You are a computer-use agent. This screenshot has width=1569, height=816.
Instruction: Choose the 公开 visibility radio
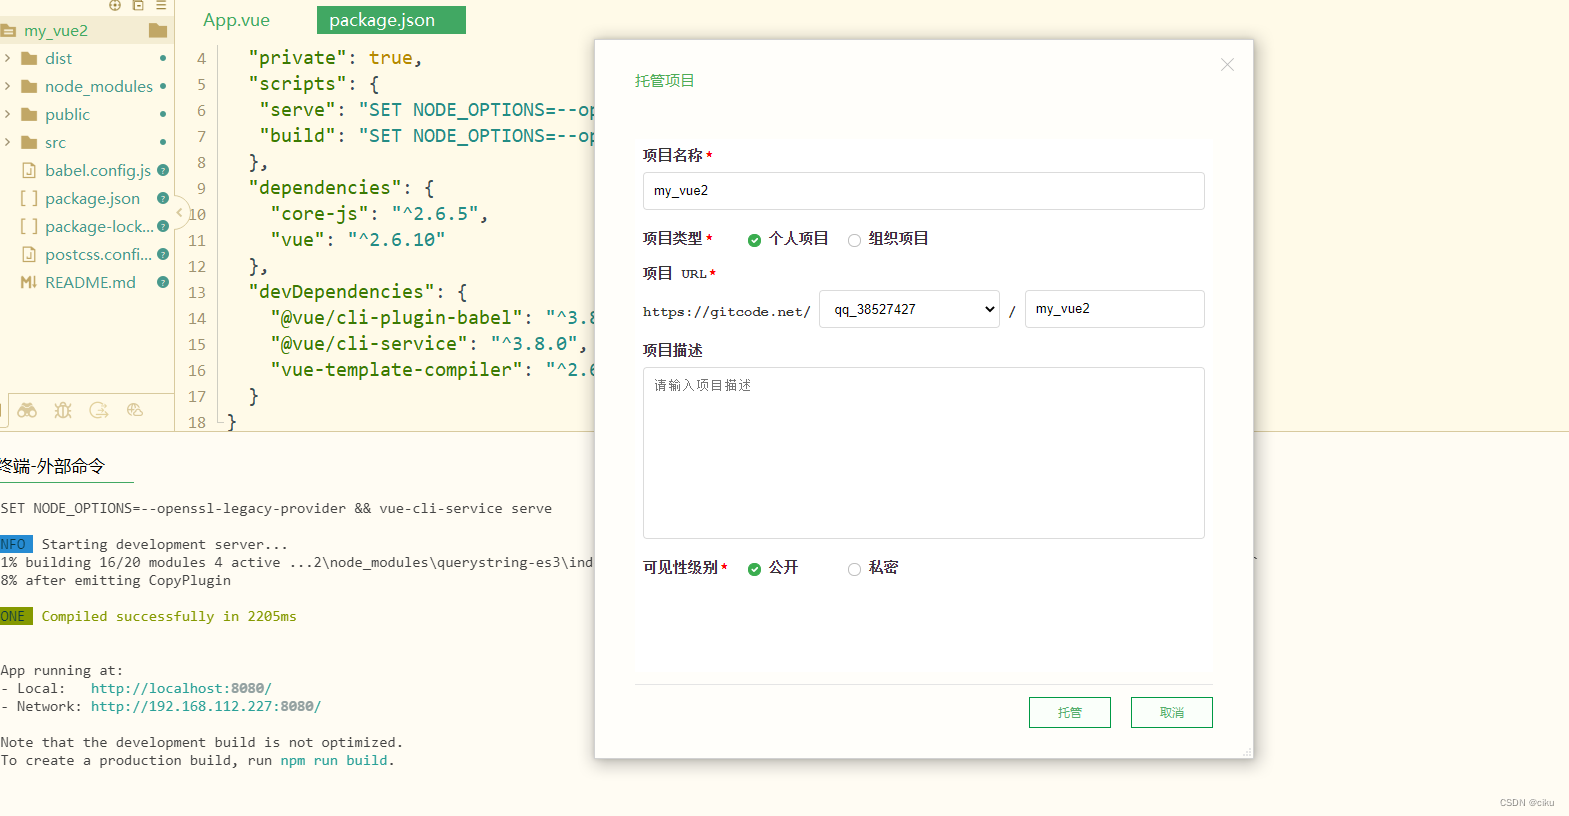point(754,569)
